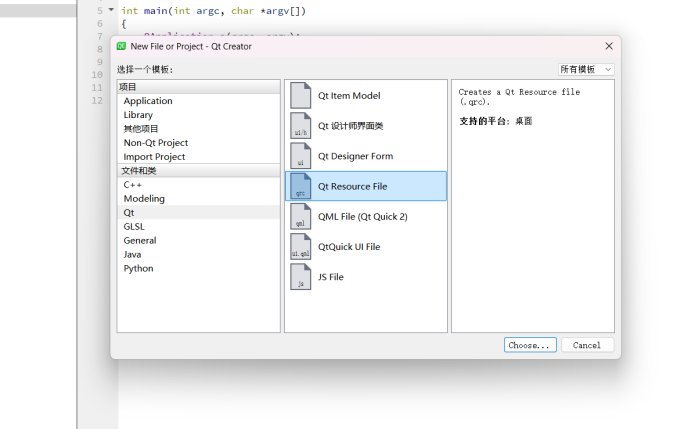Screen dimensions: 692x429
Task: Select the Application project category
Action: [199, 101]
